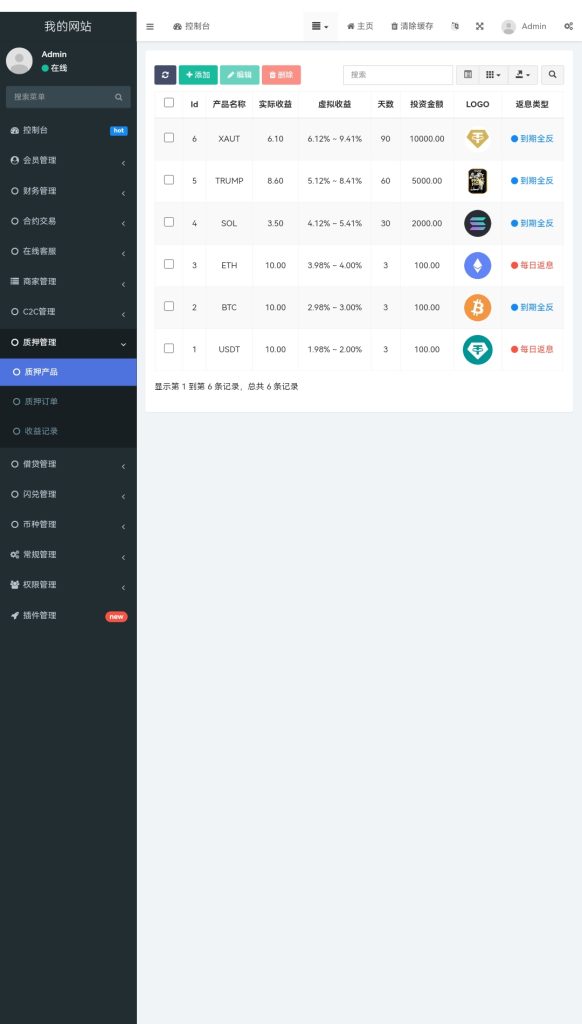Enter fullscreen using the expand icon
582x1024 pixels.
479,26
